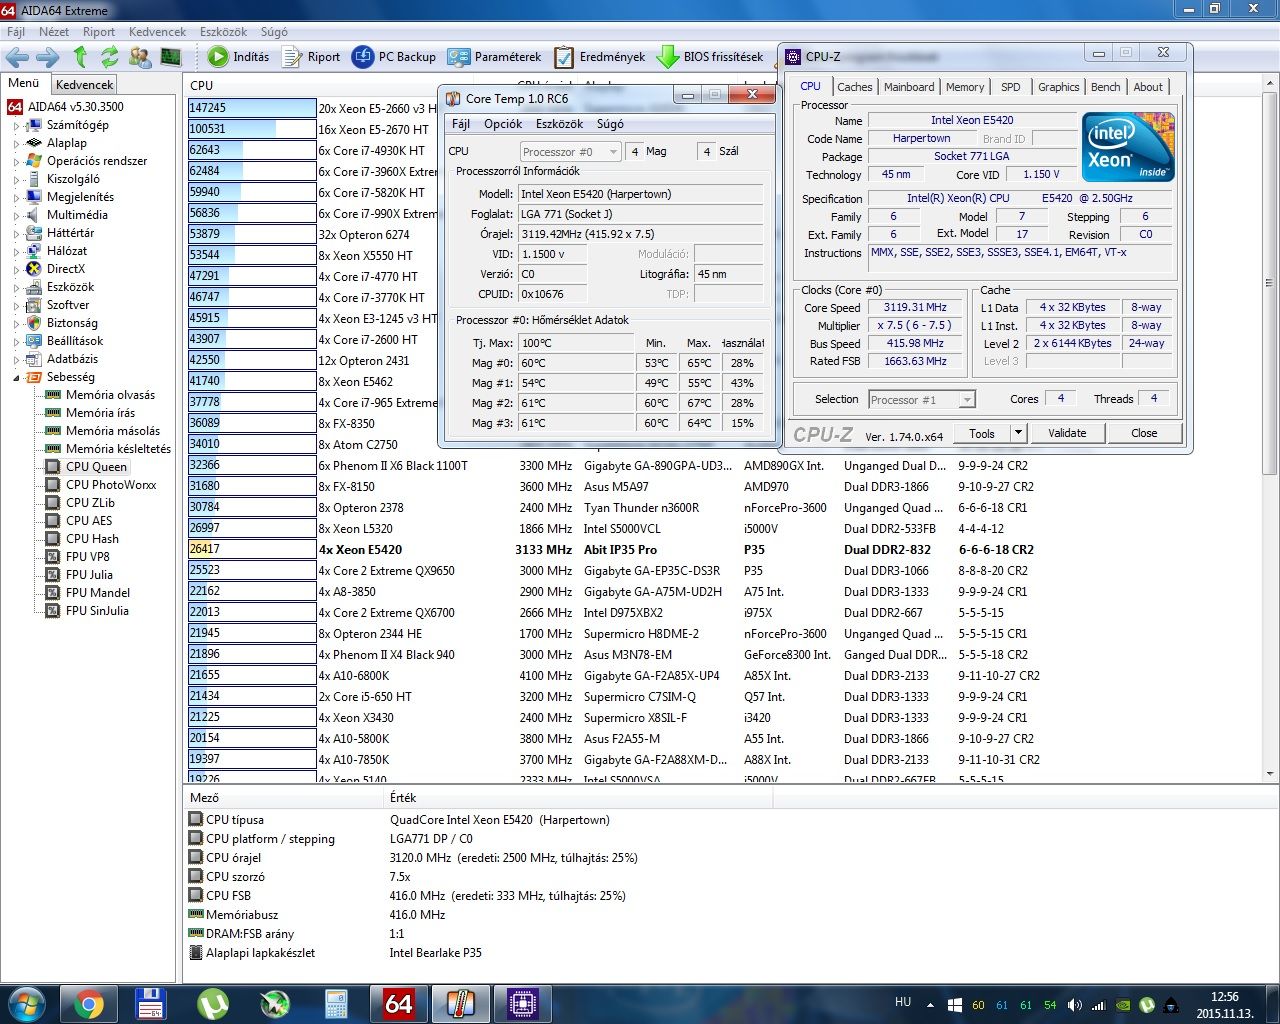Switch to the Kedvencek panel tab
The width and height of the screenshot is (1280, 1024).
[85, 85]
